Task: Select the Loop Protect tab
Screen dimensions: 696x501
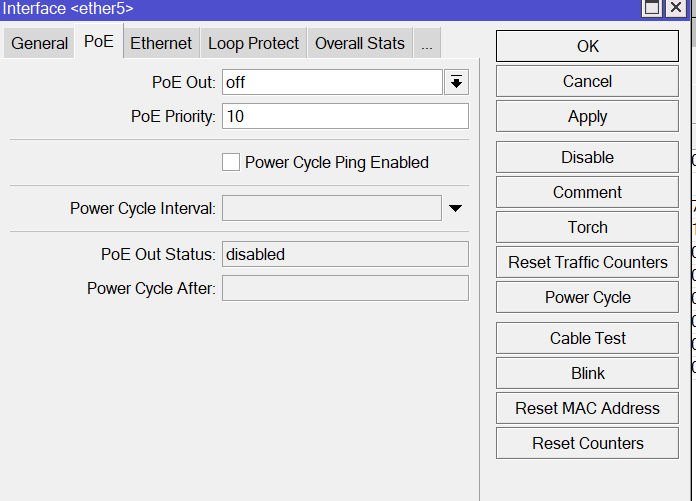Action: pyautogui.click(x=253, y=43)
